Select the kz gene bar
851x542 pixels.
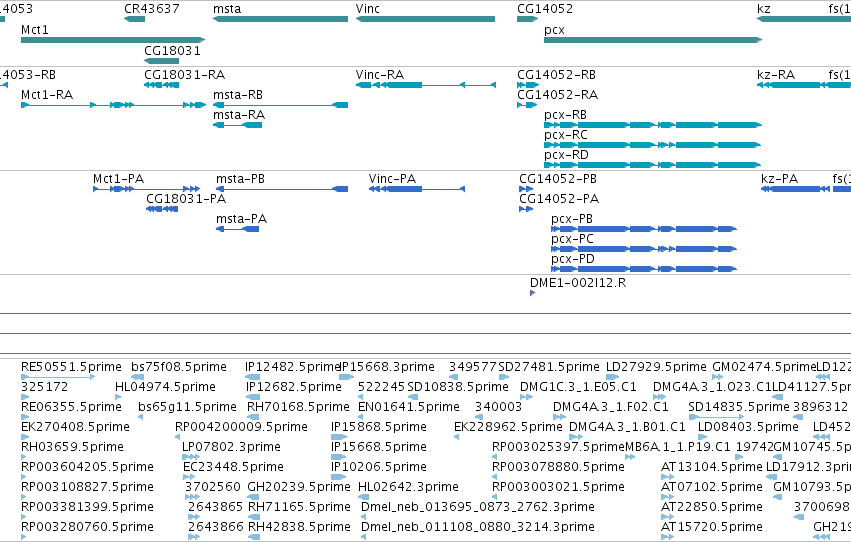804,19
